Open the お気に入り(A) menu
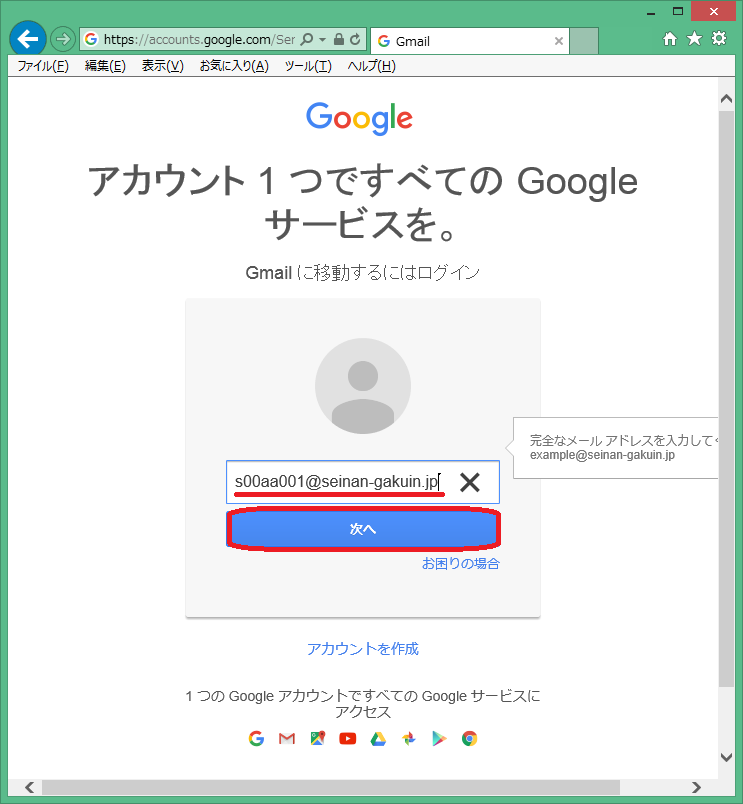Screen dimensions: 743x804 (x=234, y=66)
